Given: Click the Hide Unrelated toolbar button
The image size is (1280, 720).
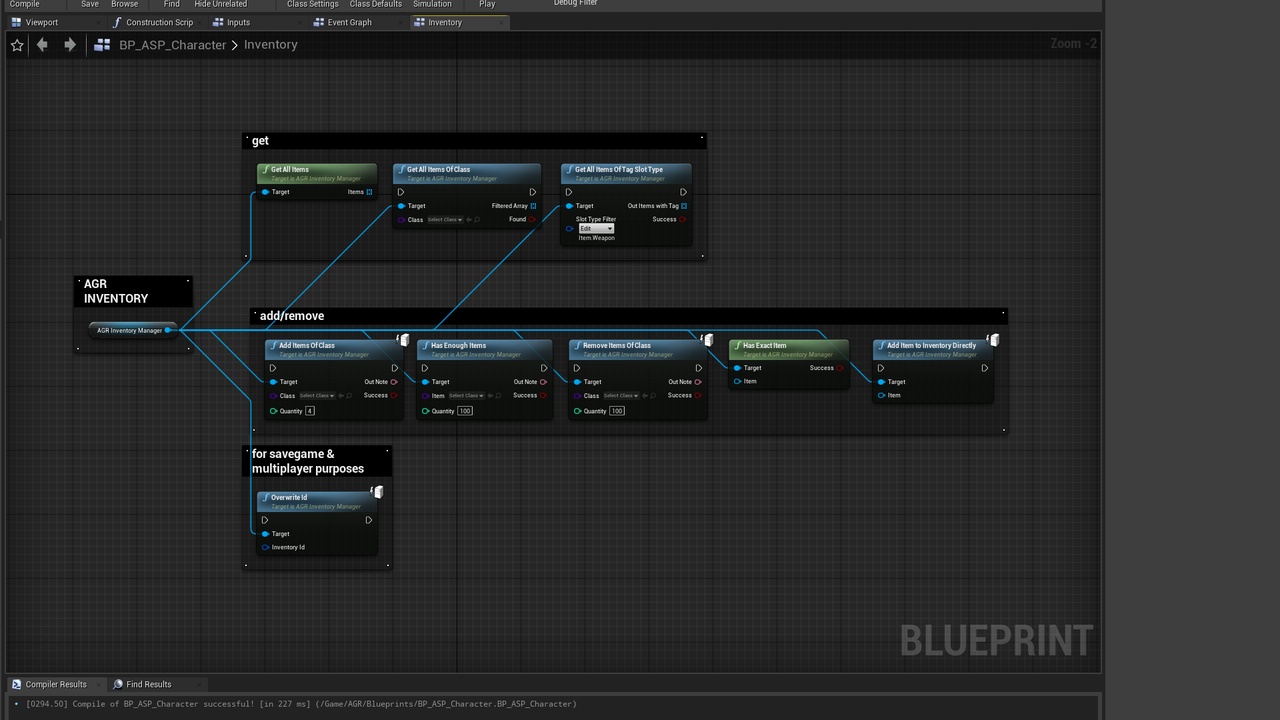Looking at the screenshot, I should click(x=220, y=4).
